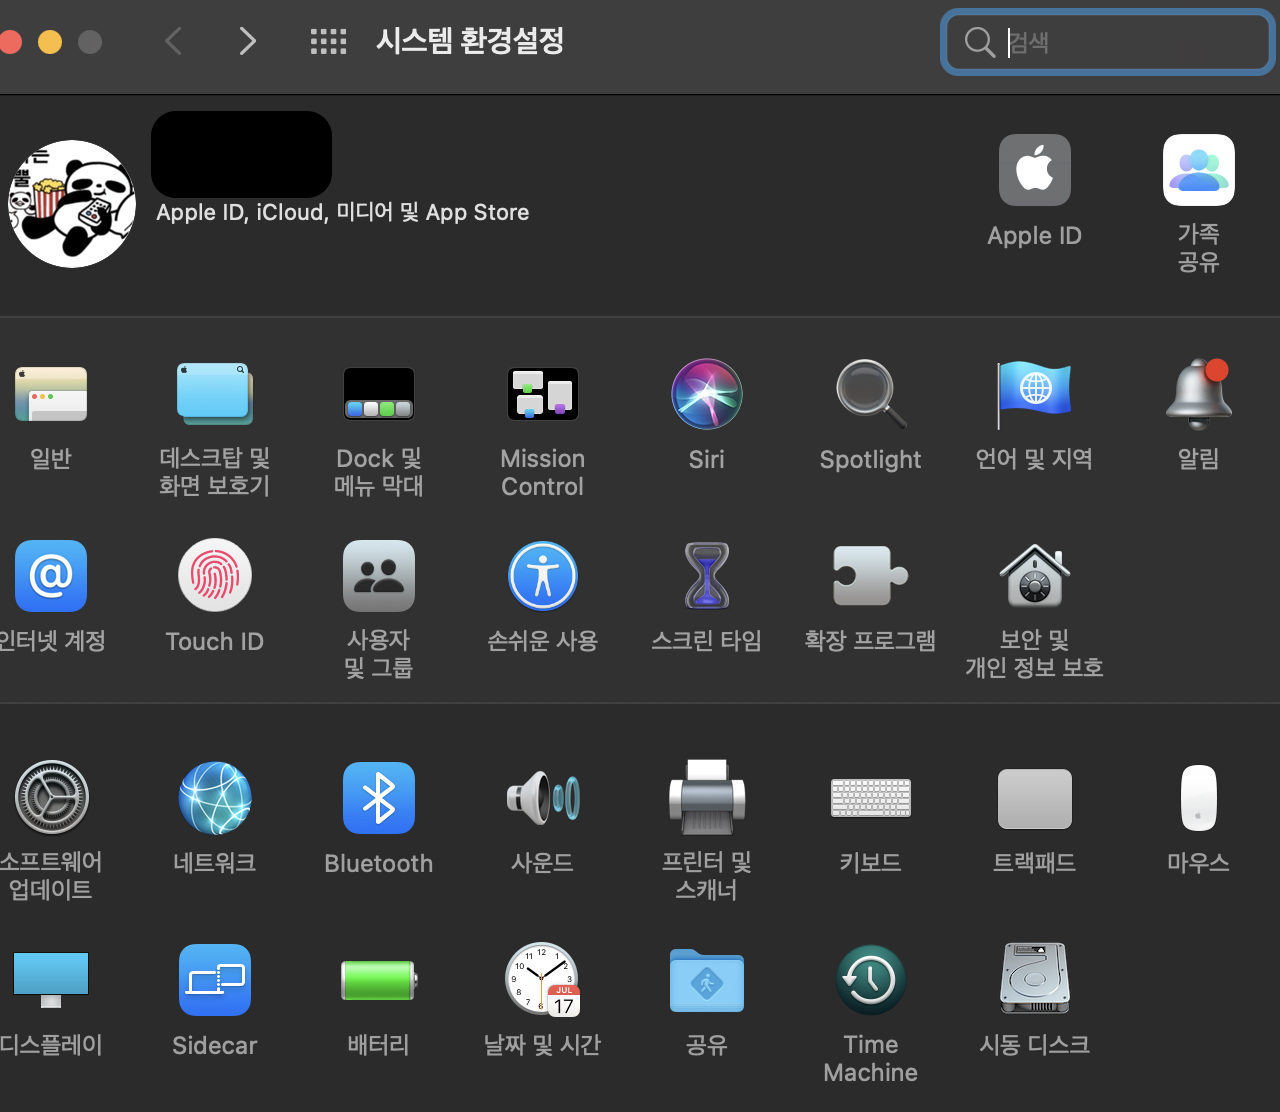
Task: Open 네트워크 globe preferences
Action: tap(215, 798)
